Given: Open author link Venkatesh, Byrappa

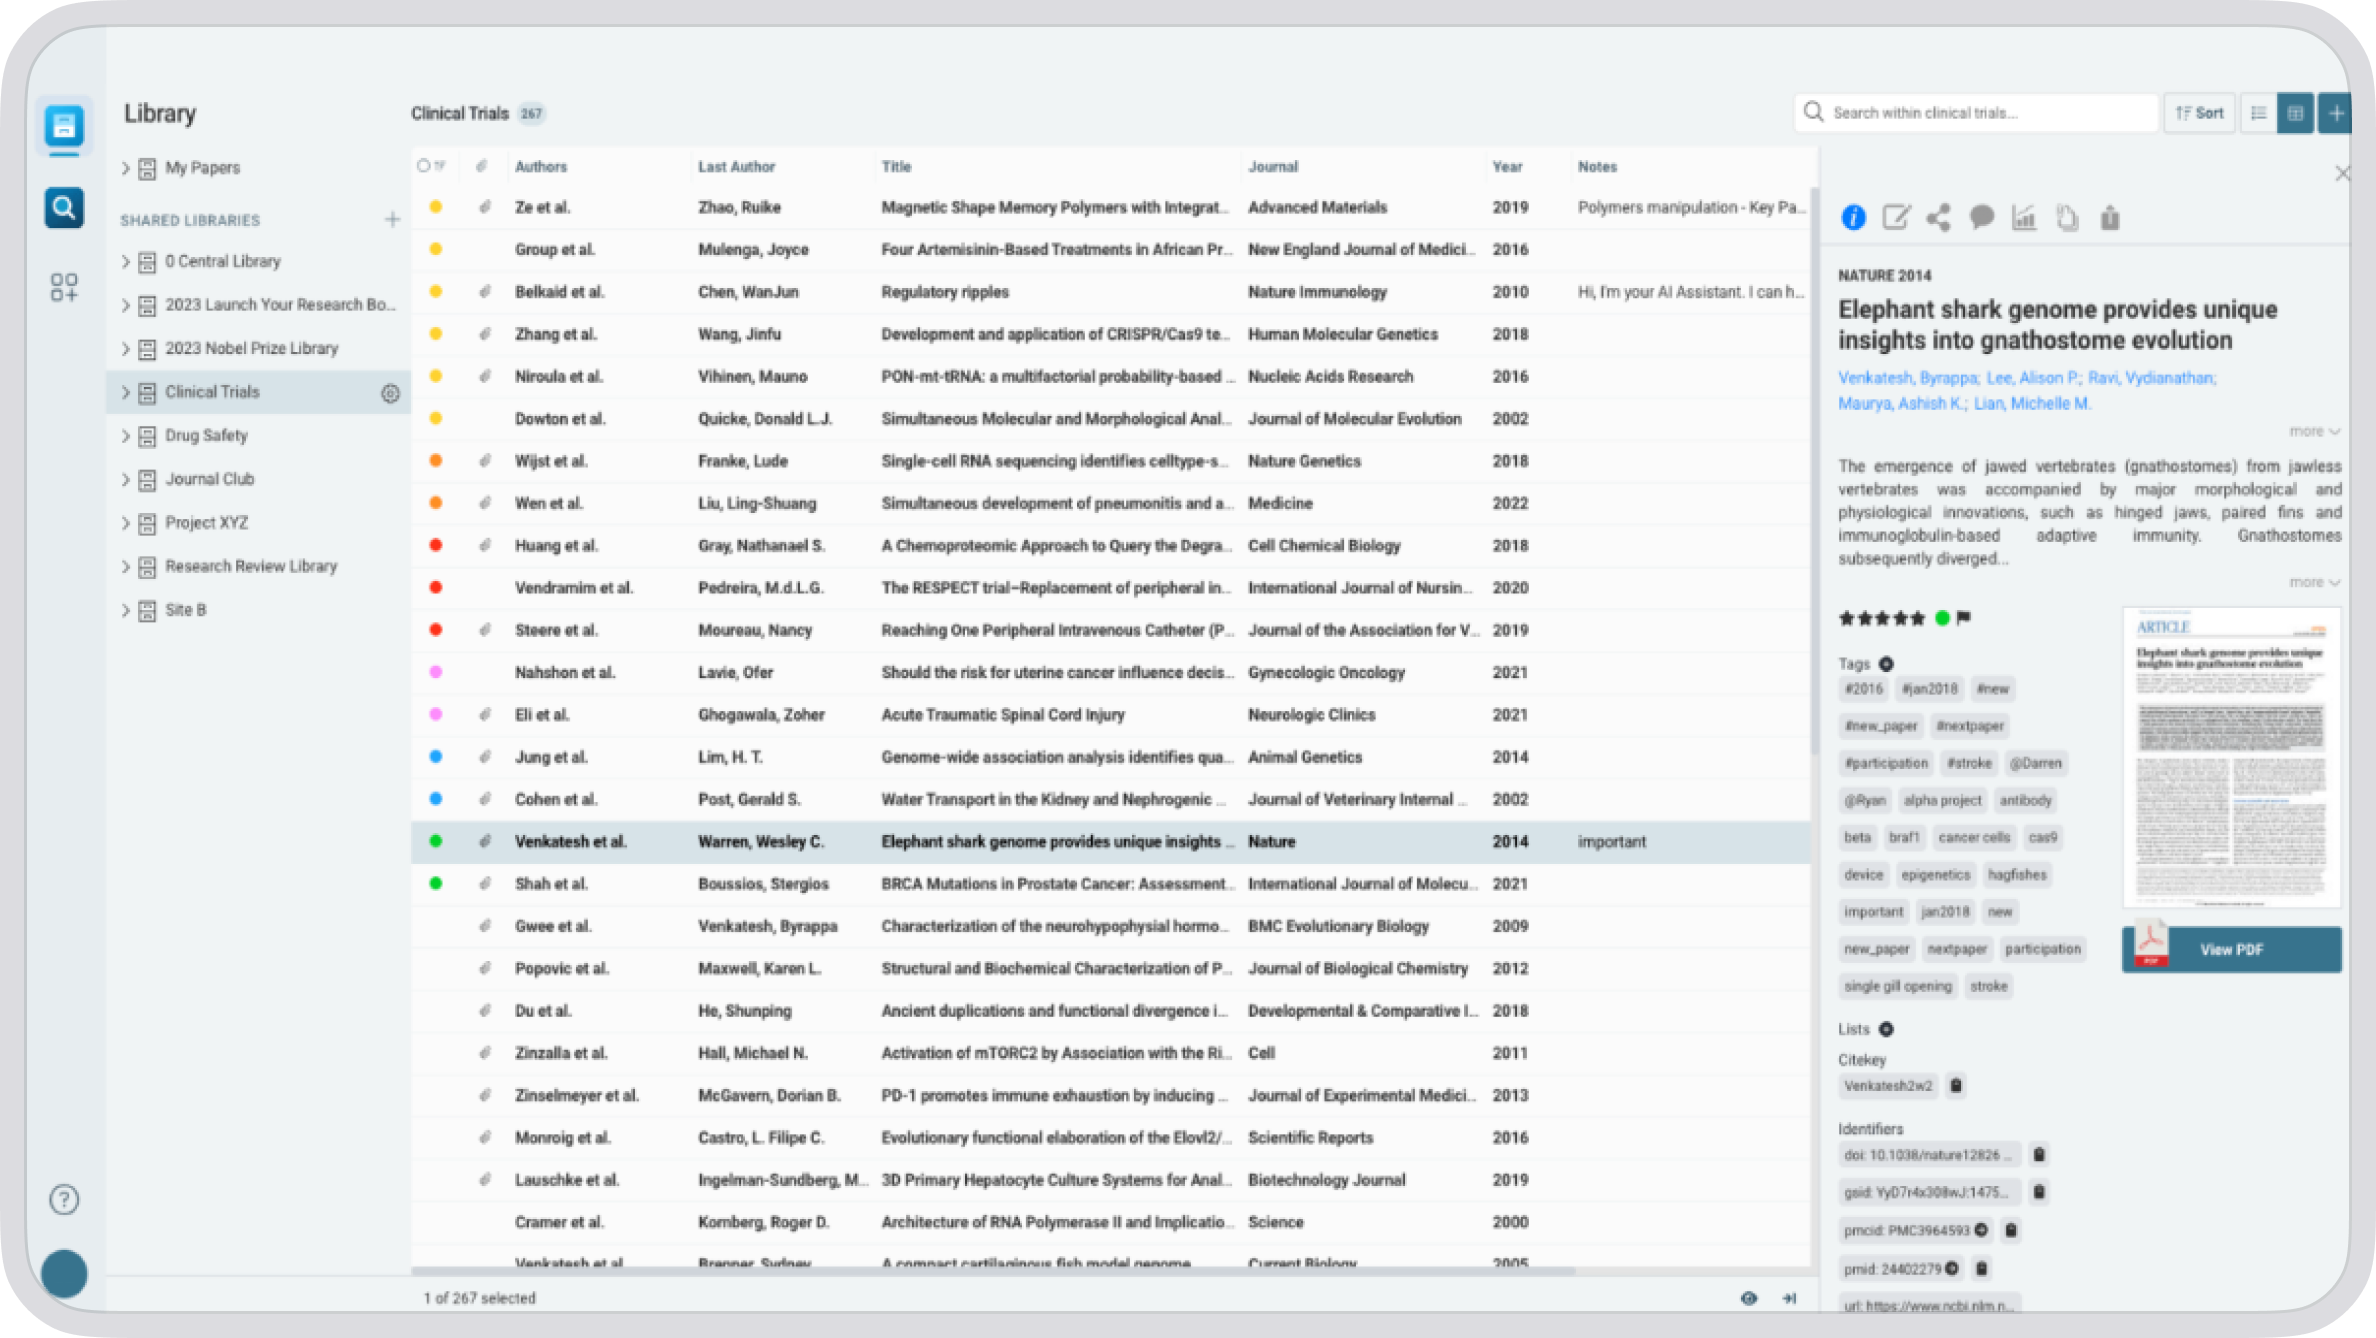Looking at the screenshot, I should click(1908, 377).
